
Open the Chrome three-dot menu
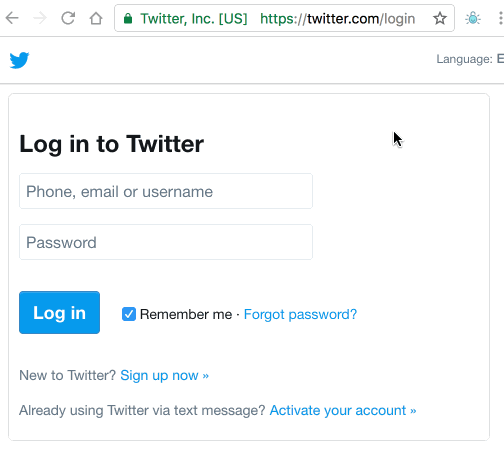coord(501,18)
